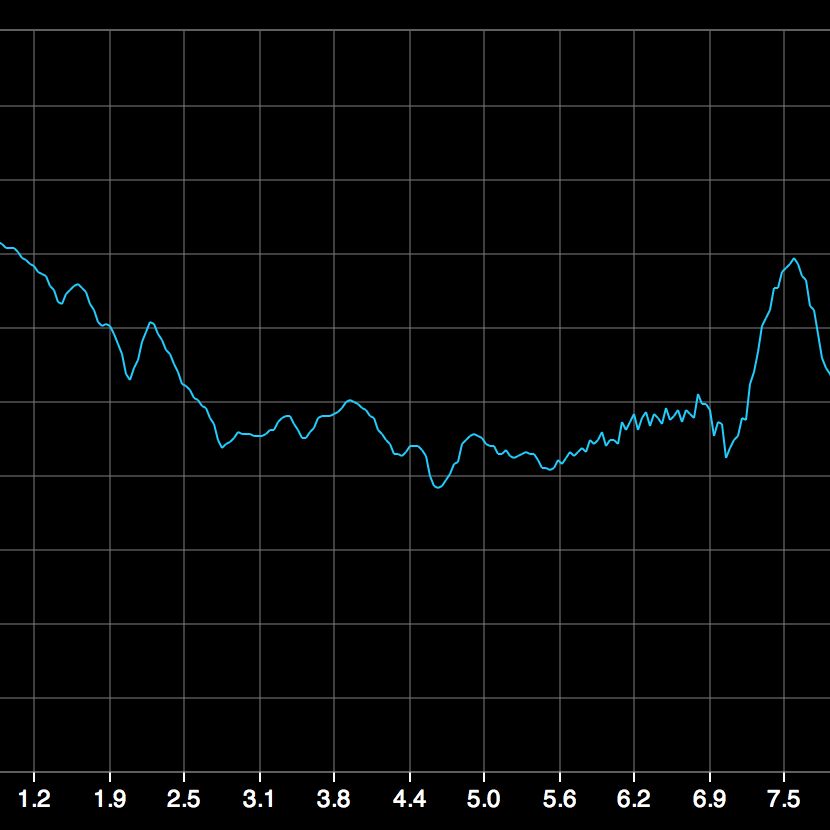Click the lowest curve dip after 4.4
830x830 pixels.
click(x=438, y=487)
